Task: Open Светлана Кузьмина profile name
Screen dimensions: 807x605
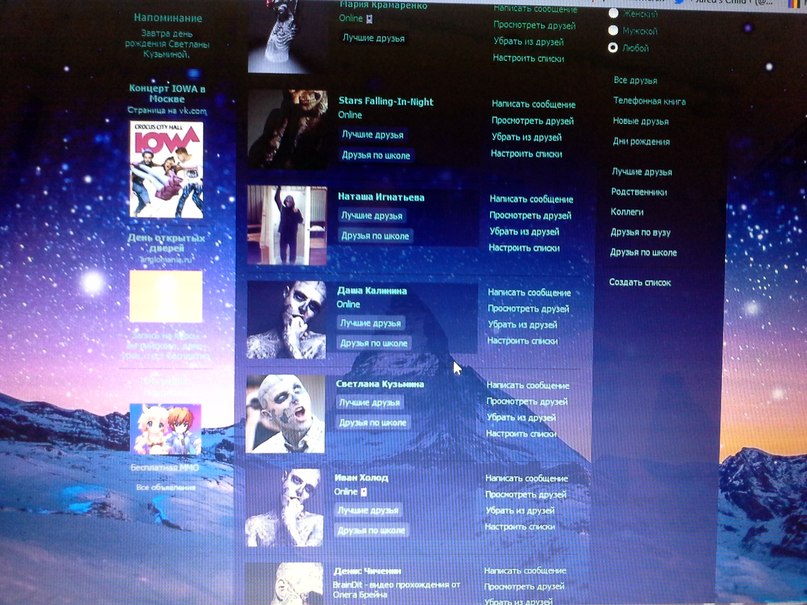Action: click(380, 384)
